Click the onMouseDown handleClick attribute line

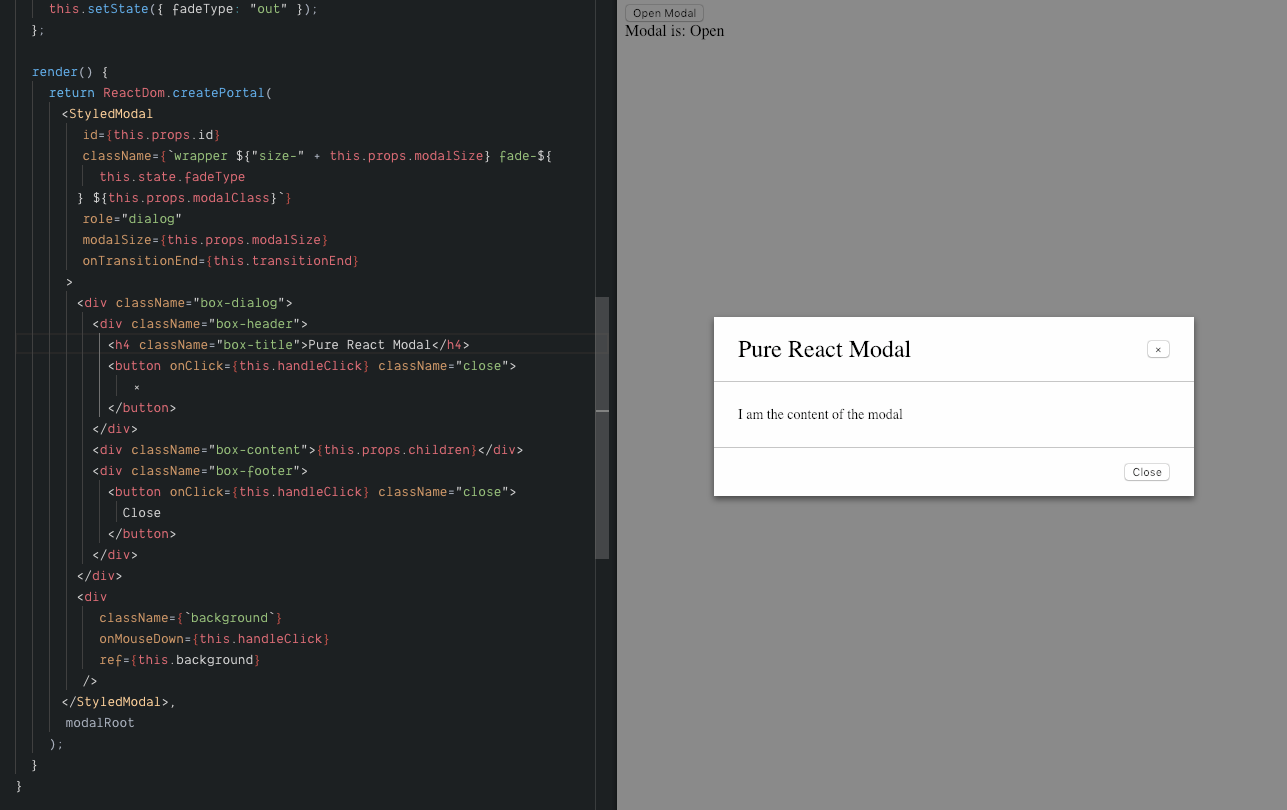(214, 638)
